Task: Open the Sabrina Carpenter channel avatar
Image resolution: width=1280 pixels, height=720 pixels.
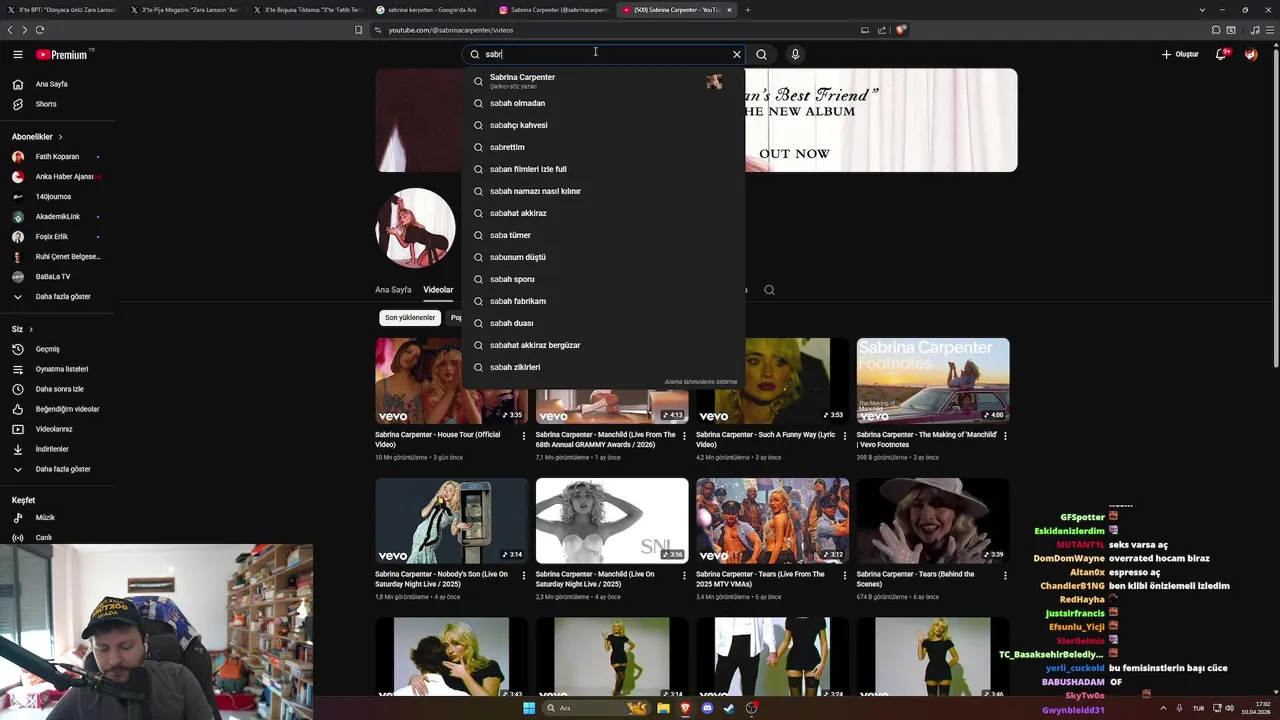Action: coord(416,228)
